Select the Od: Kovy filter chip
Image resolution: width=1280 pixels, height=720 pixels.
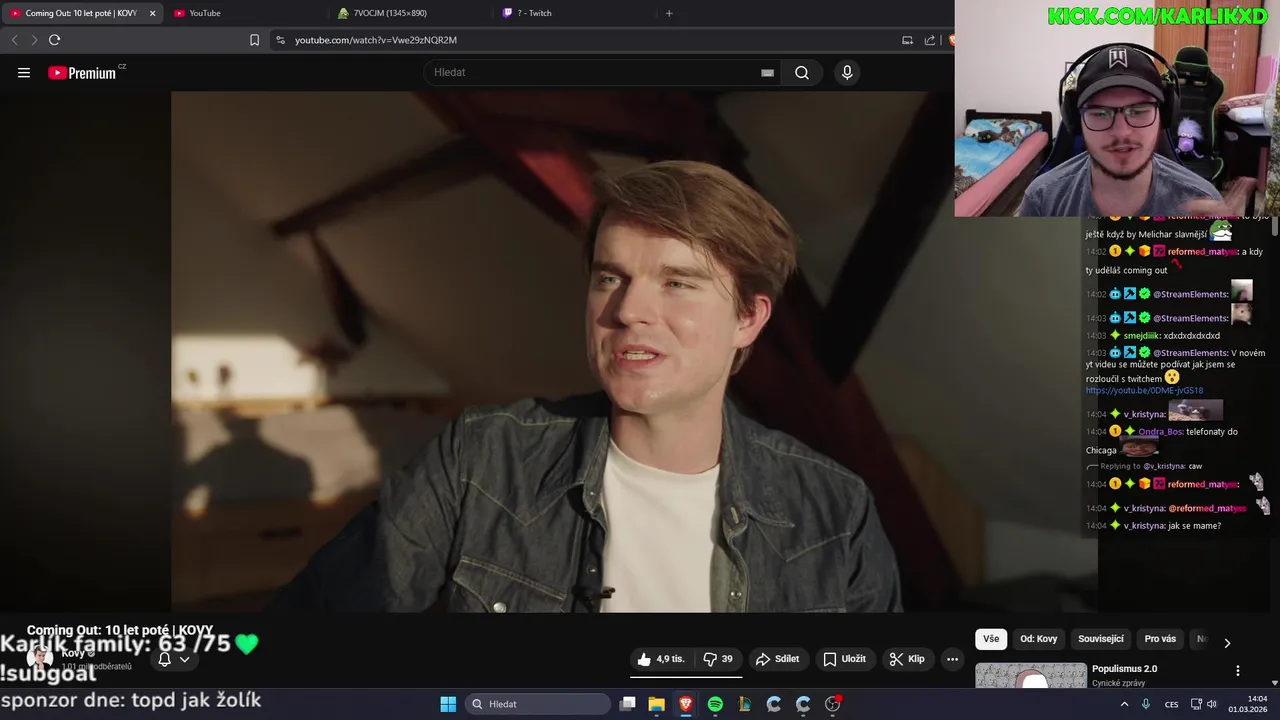(x=1038, y=639)
